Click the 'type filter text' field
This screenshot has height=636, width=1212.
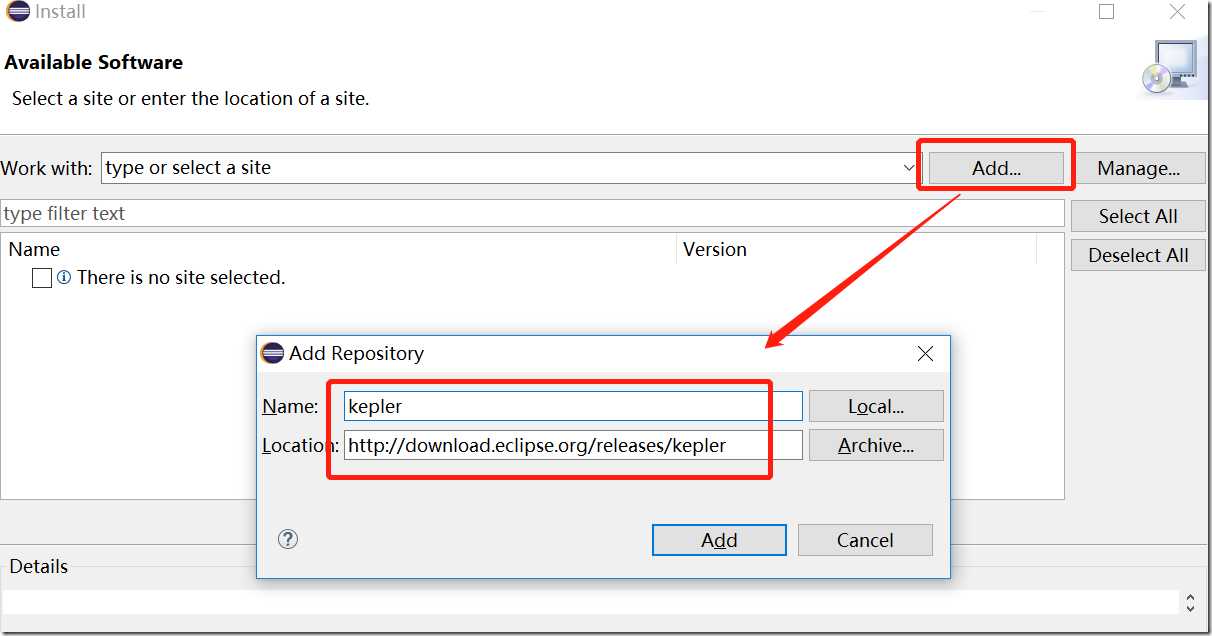[x=532, y=213]
